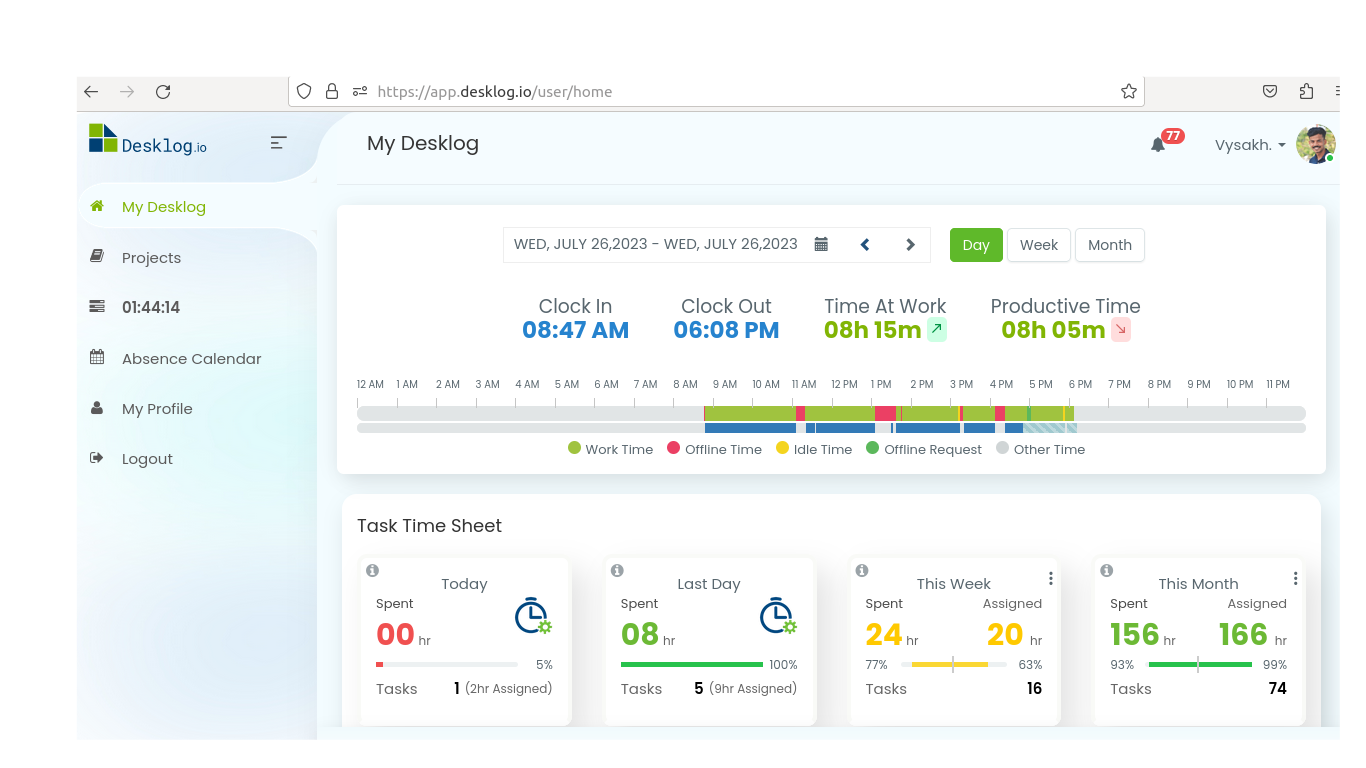
Task: Open the Vysakh profile dropdown
Action: tap(1249, 145)
